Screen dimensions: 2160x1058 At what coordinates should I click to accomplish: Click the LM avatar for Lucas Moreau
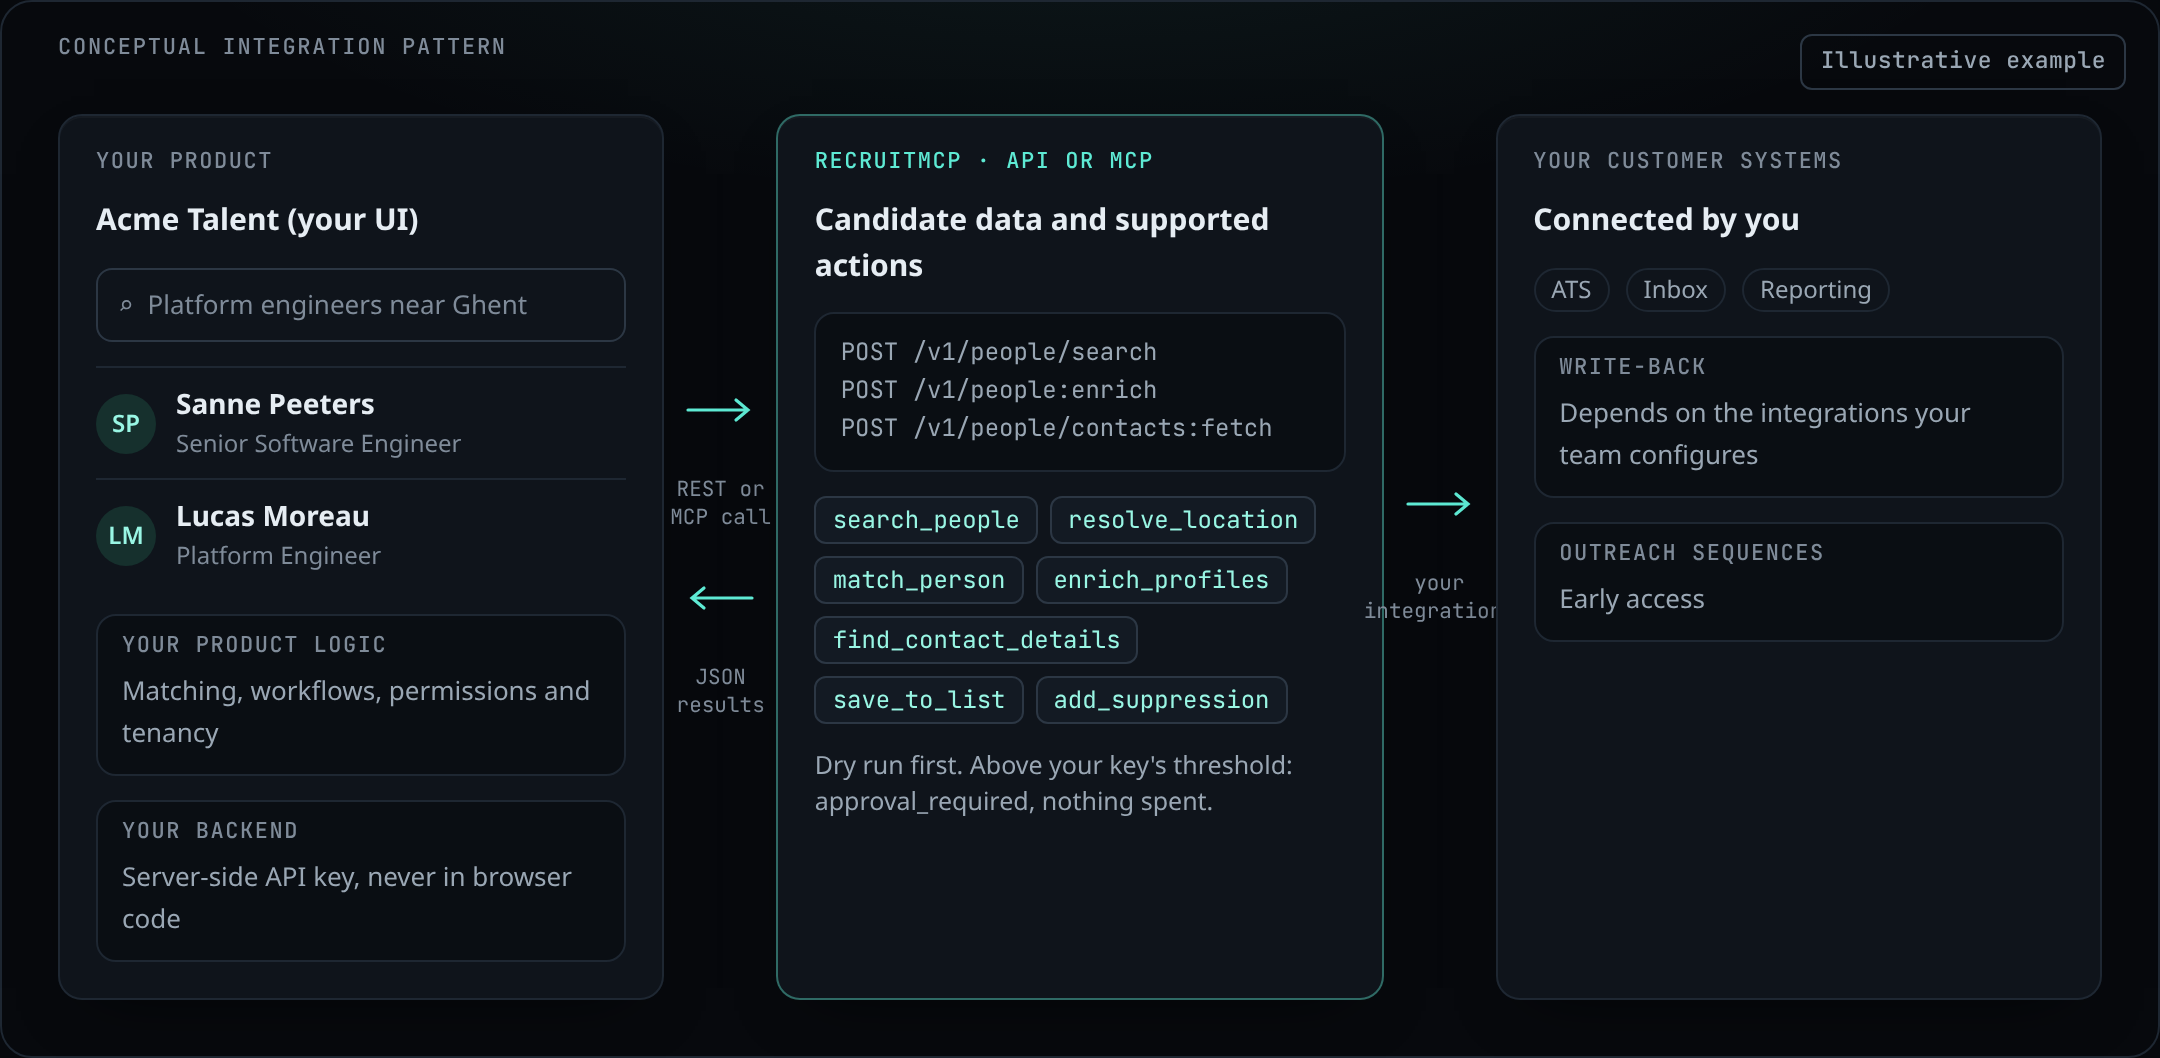coord(126,536)
